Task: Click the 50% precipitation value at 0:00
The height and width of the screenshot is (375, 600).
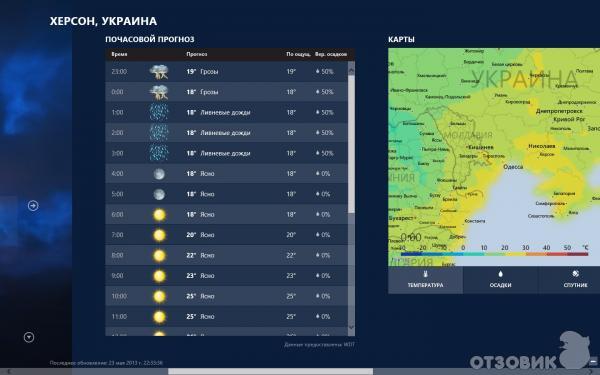Action: pyautogui.click(x=327, y=92)
